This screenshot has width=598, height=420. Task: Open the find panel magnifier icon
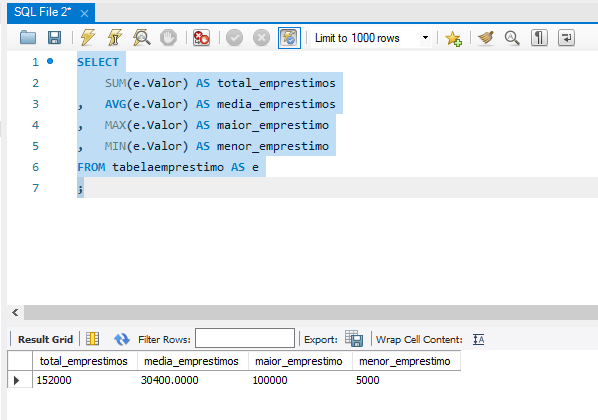[512, 38]
